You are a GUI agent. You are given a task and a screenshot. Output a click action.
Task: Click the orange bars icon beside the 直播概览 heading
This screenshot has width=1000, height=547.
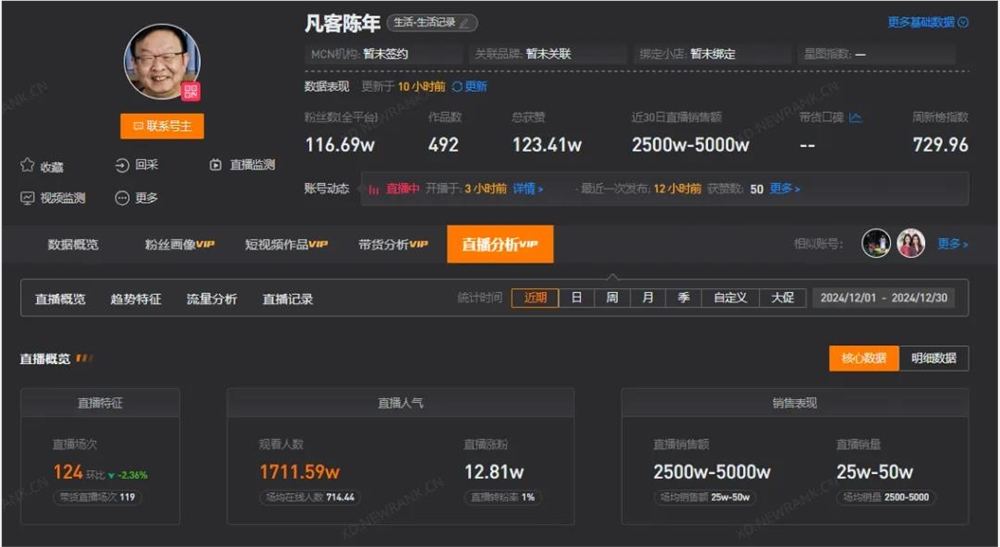pos(84,358)
